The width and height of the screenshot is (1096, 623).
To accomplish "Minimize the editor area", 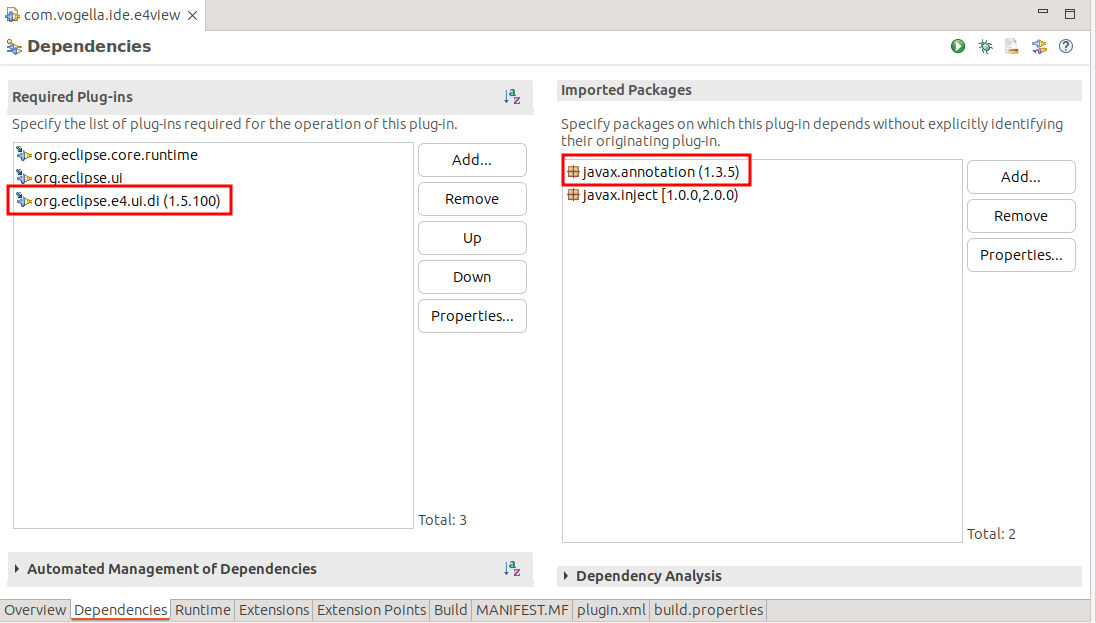I will point(1043,12).
